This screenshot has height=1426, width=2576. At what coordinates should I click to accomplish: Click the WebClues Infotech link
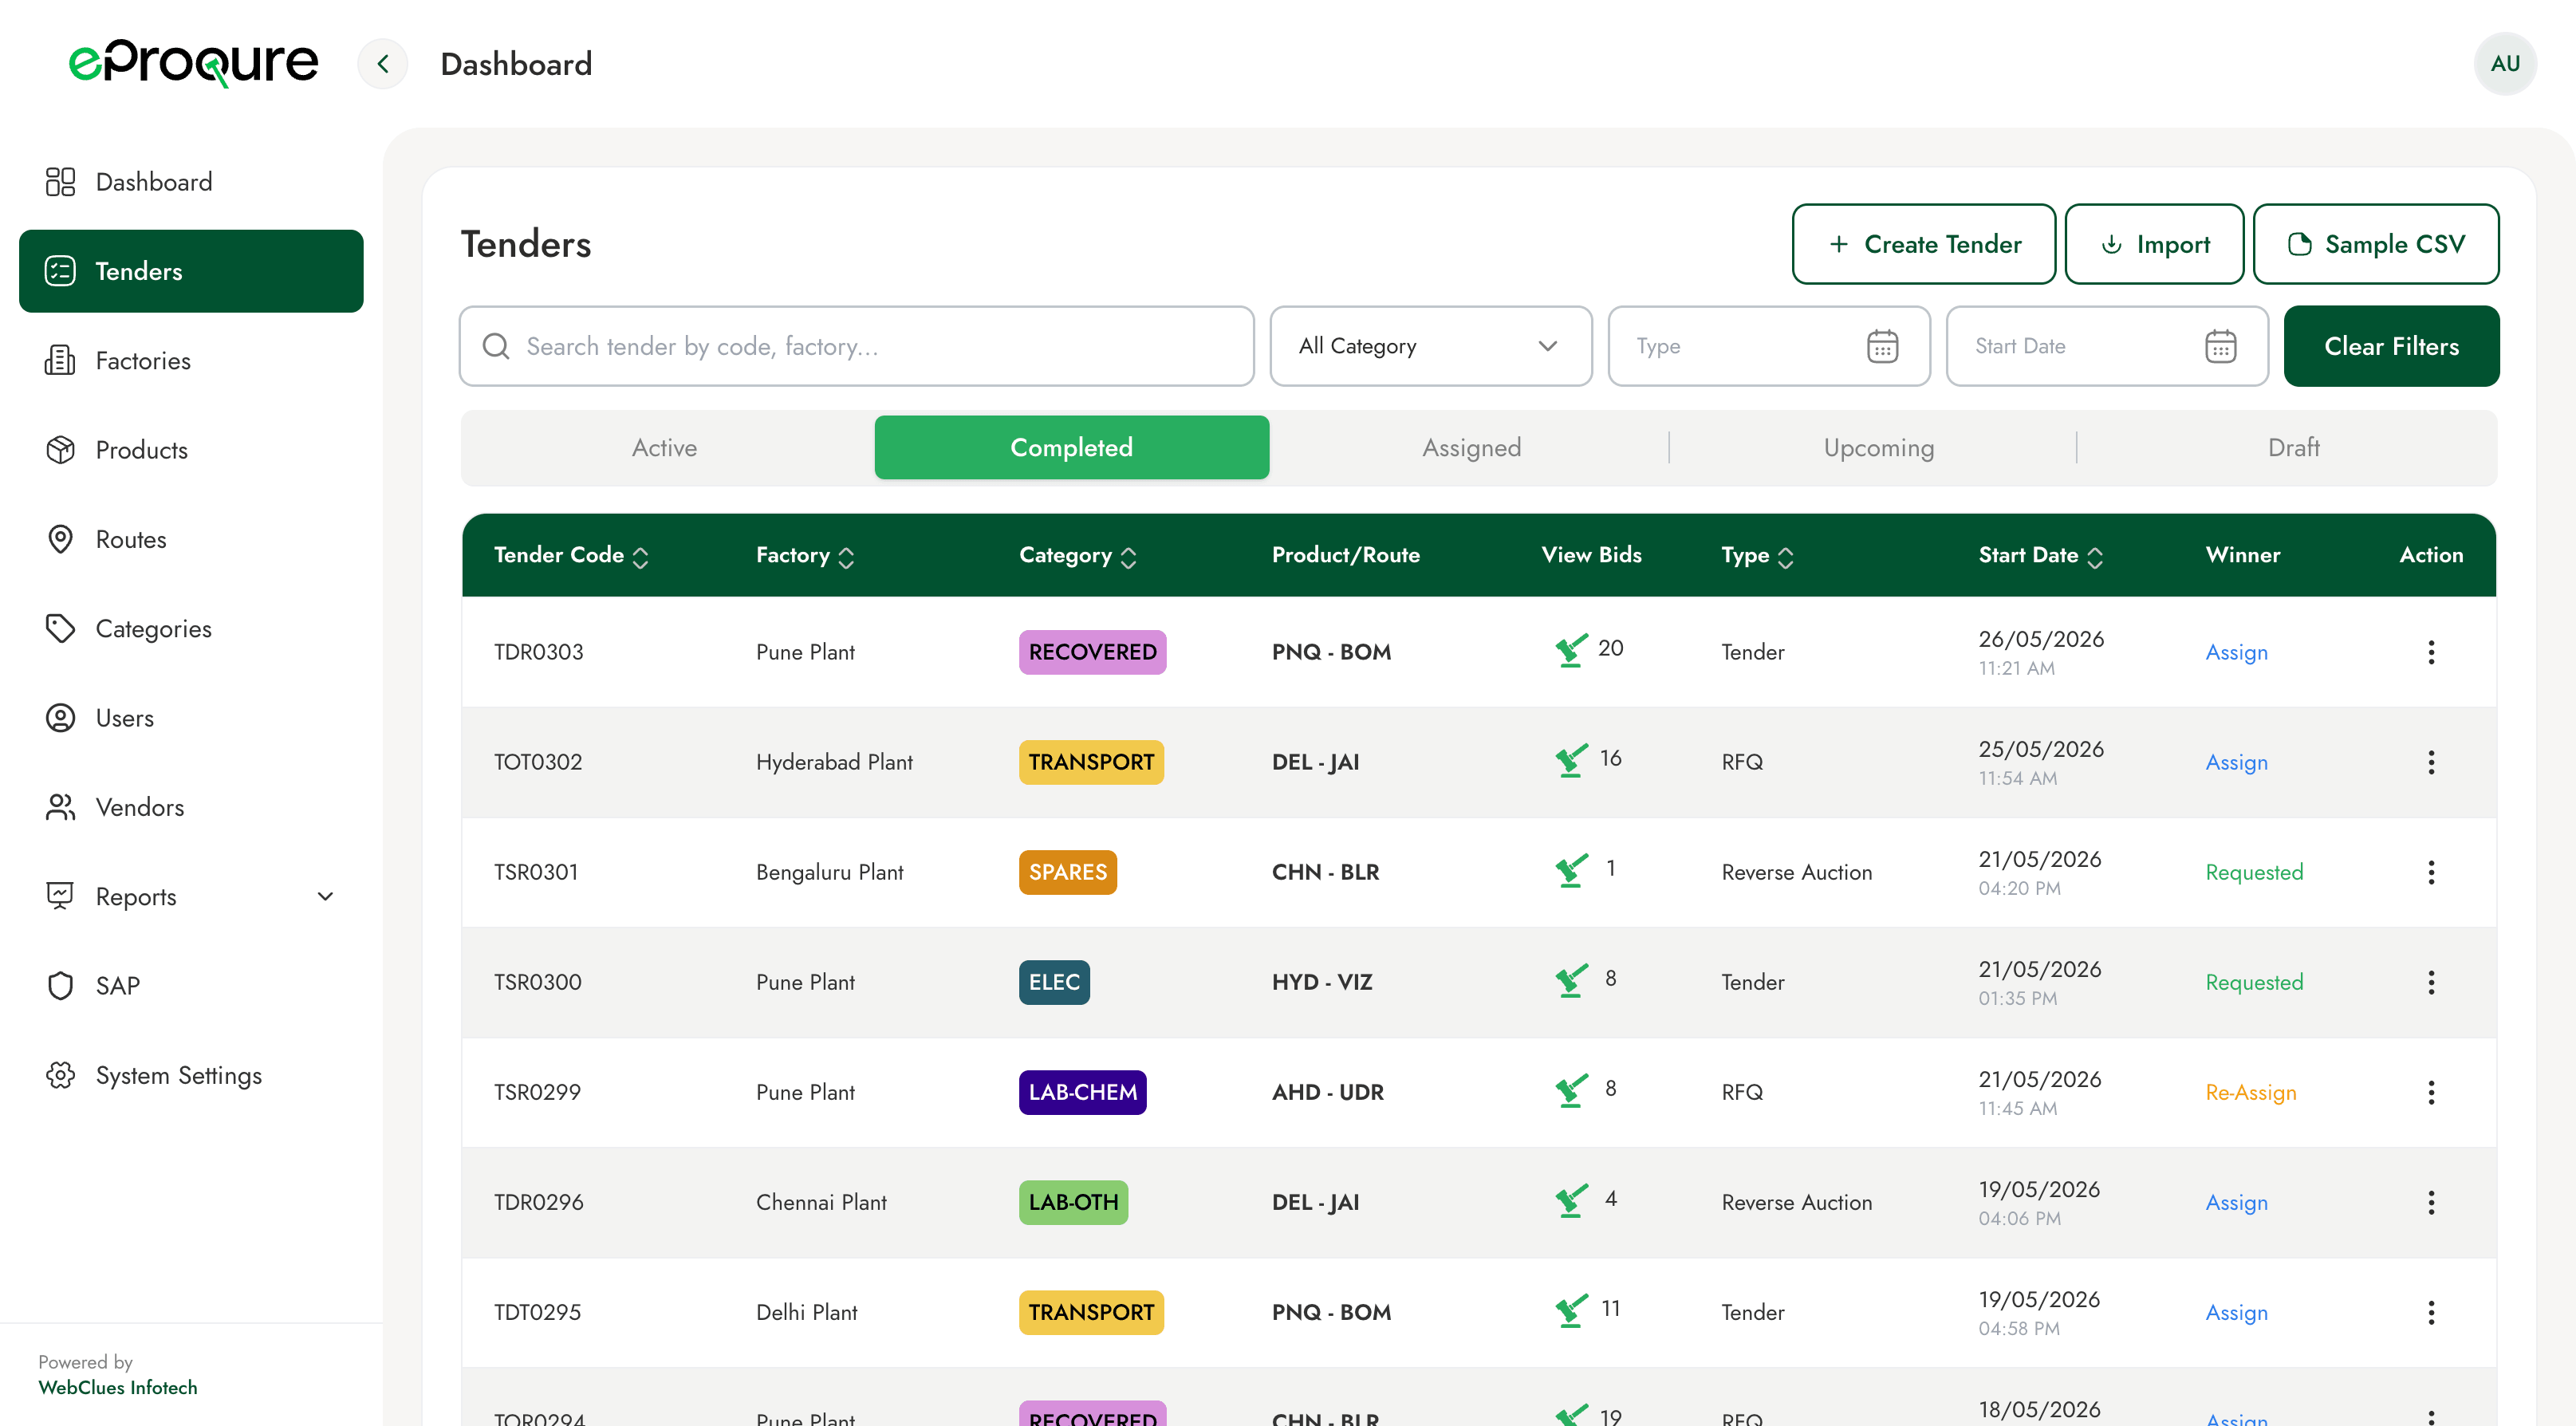(117, 1387)
